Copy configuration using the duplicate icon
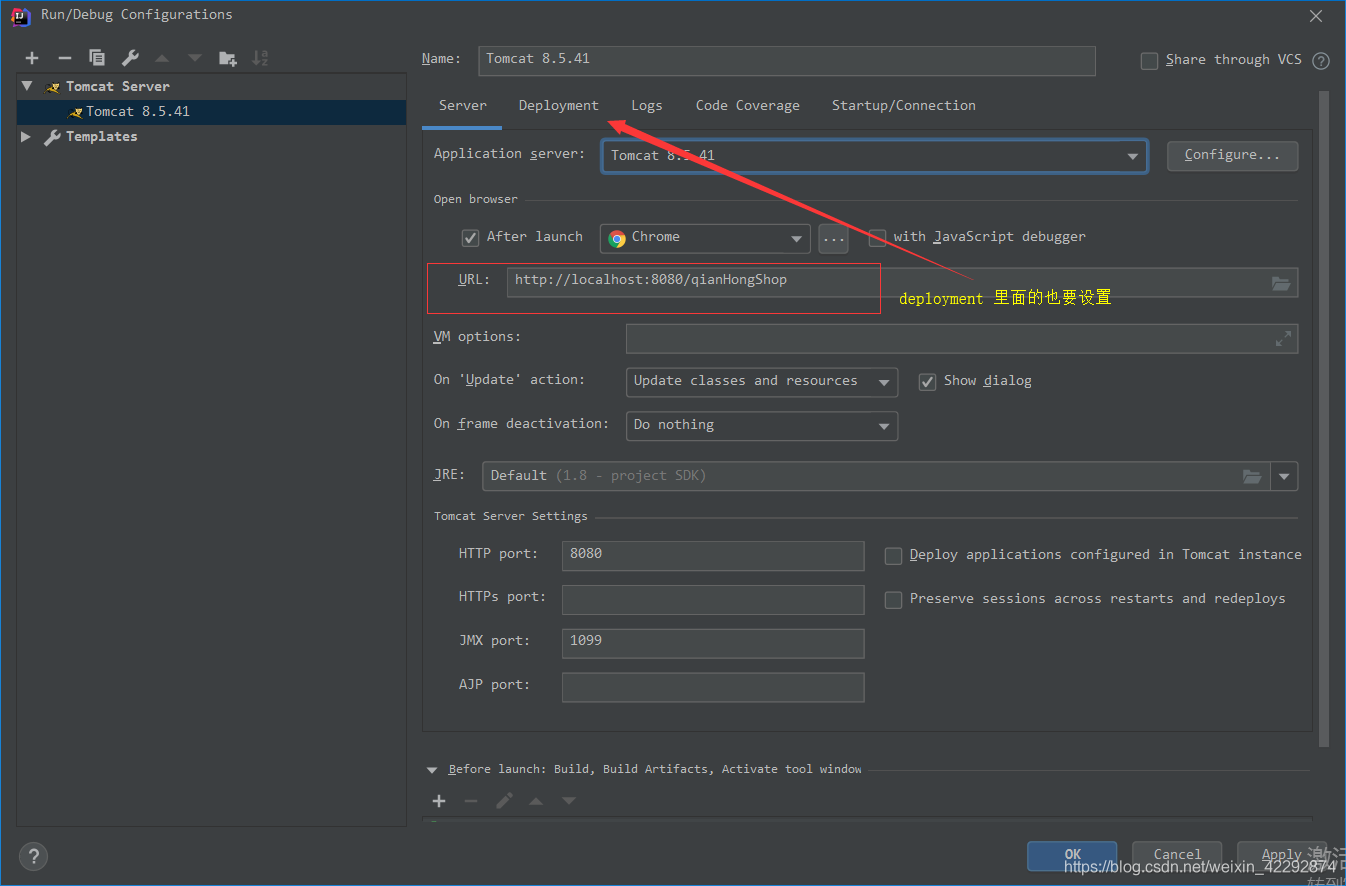This screenshot has width=1346, height=886. 97,58
